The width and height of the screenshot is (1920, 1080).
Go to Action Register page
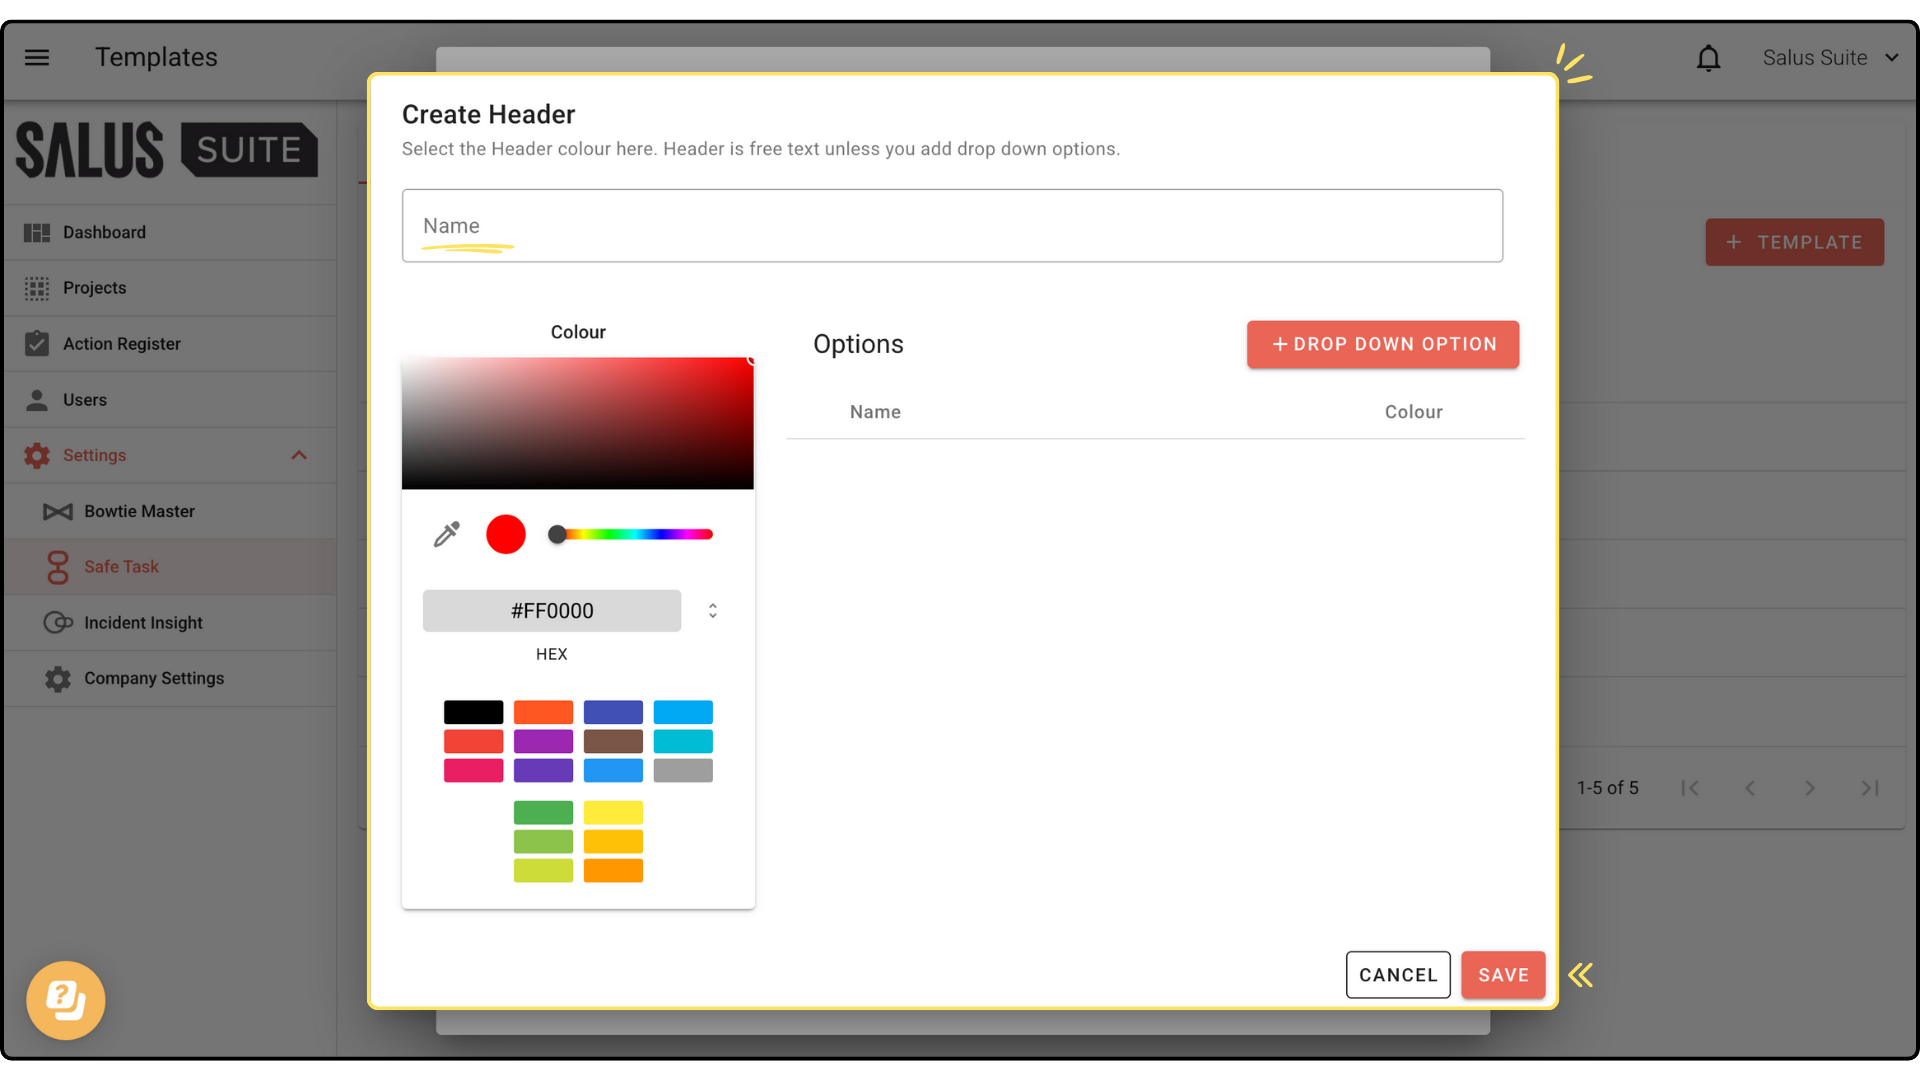[121, 344]
